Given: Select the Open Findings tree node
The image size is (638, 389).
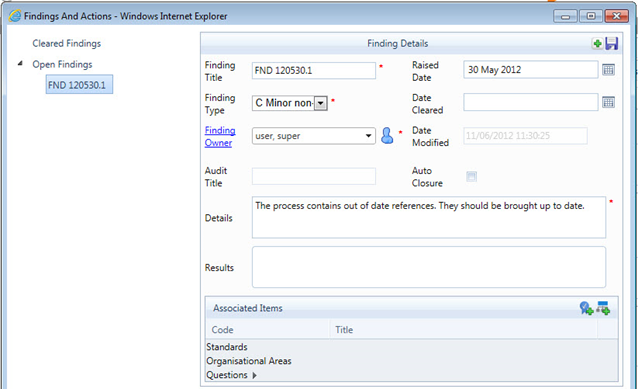Looking at the screenshot, I should pos(62,64).
